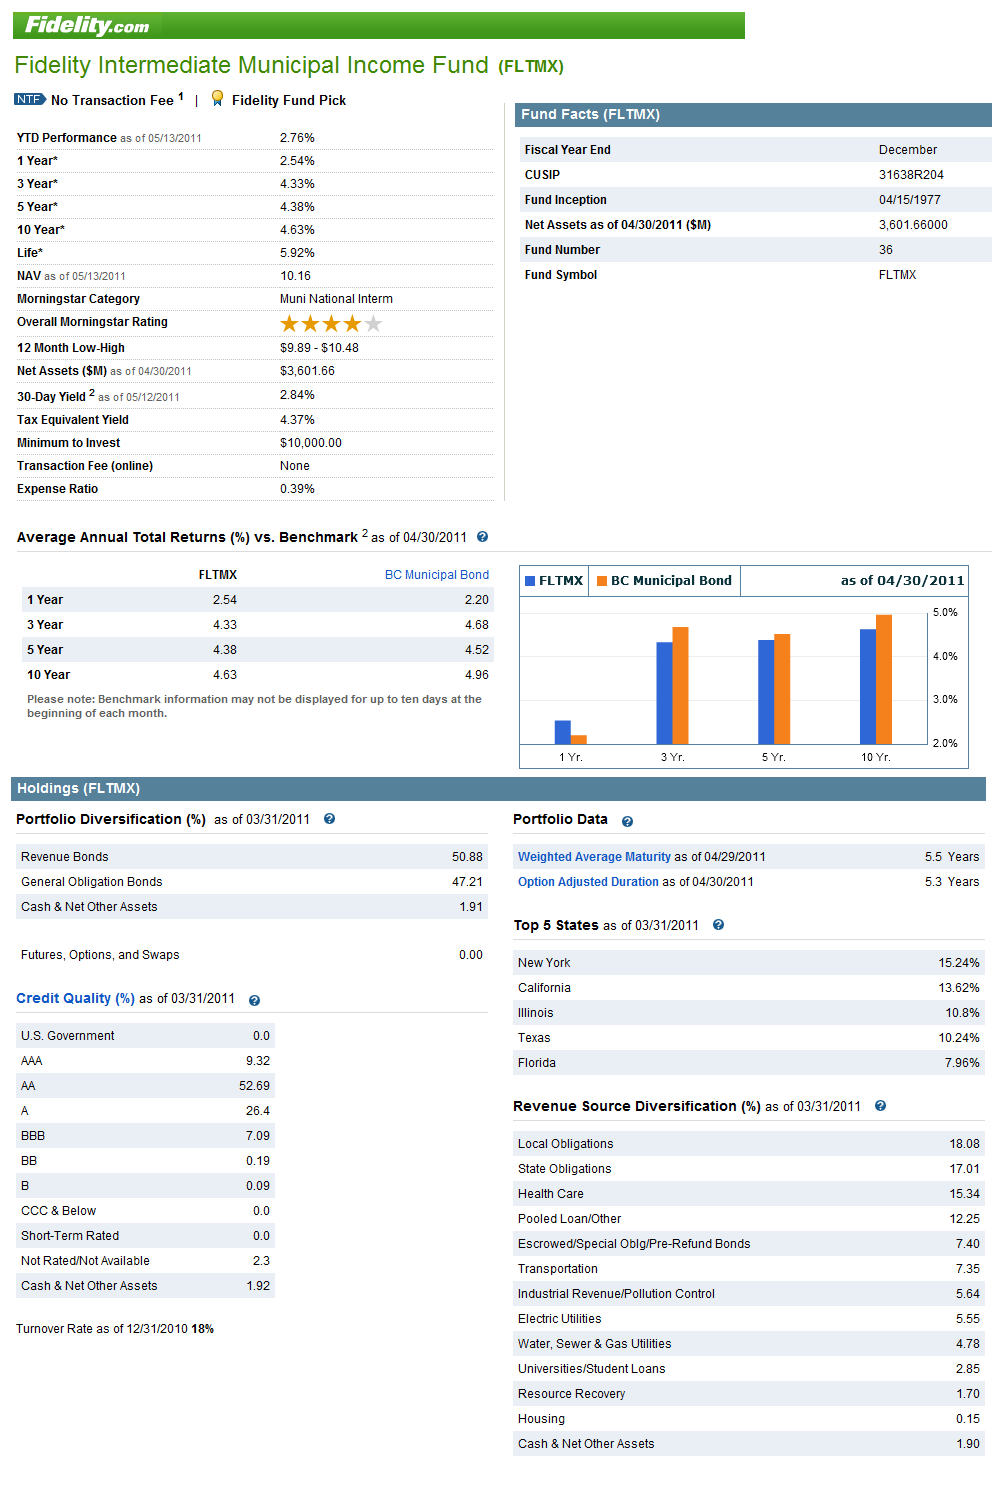The width and height of the screenshot is (1000, 1500).
Task: Click the Resource Recovery revenue row
Action: pyautogui.click(x=749, y=1394)
